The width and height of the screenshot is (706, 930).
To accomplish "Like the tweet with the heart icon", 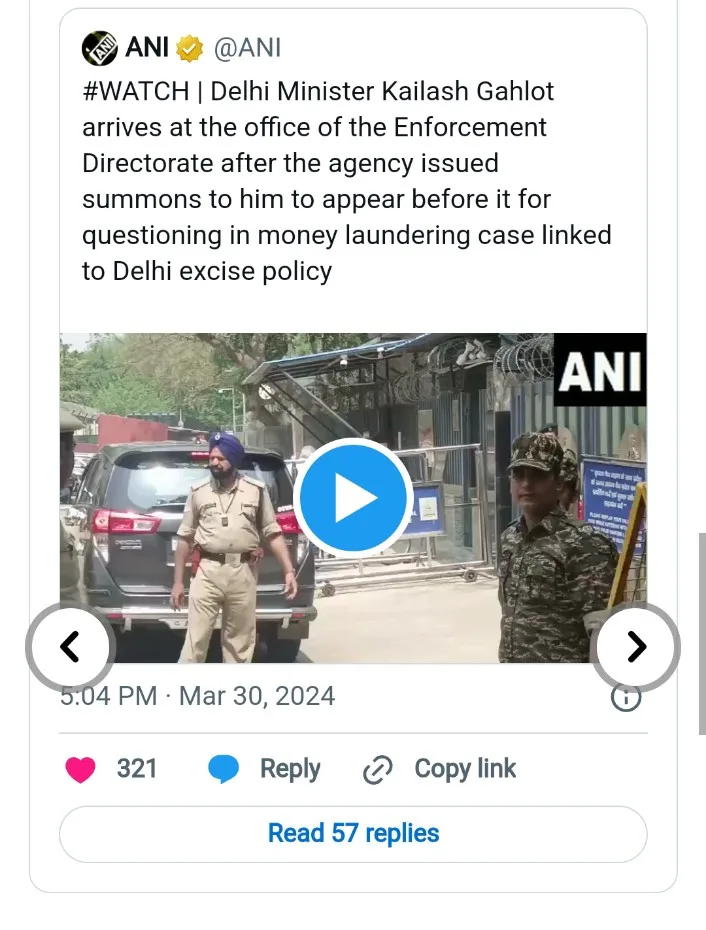I will (x=80, y=769).
